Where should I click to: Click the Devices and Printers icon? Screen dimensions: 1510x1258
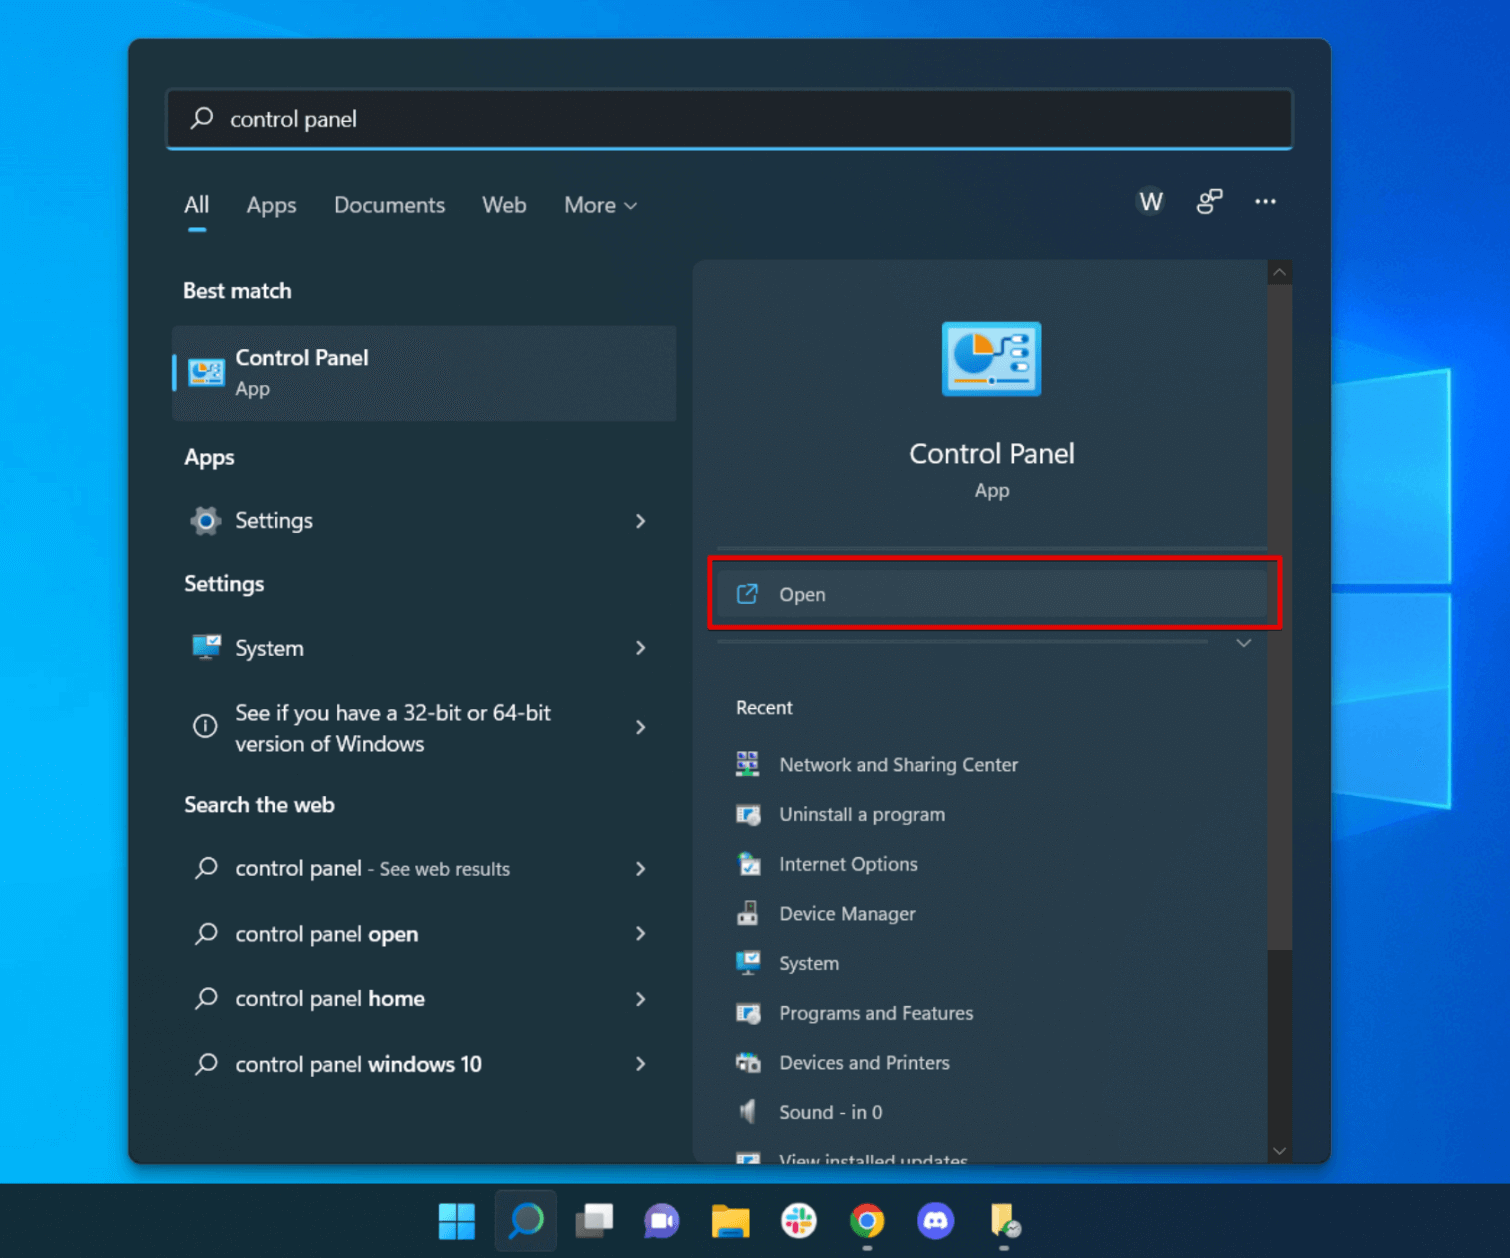point(748,1063)
